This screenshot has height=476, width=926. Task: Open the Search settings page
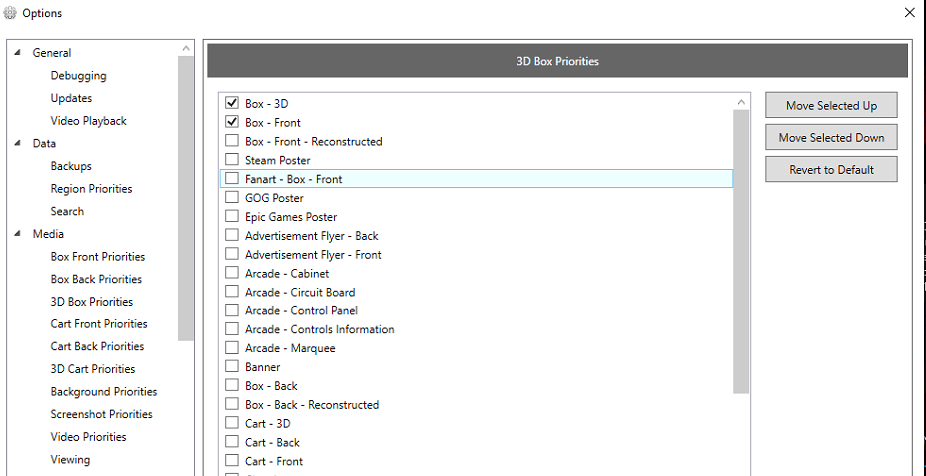(x=67, y=211)
